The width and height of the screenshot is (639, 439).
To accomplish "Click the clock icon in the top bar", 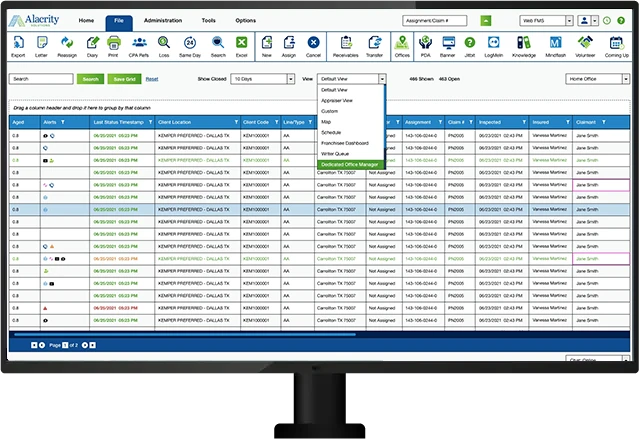I will (x=607, y=20).
